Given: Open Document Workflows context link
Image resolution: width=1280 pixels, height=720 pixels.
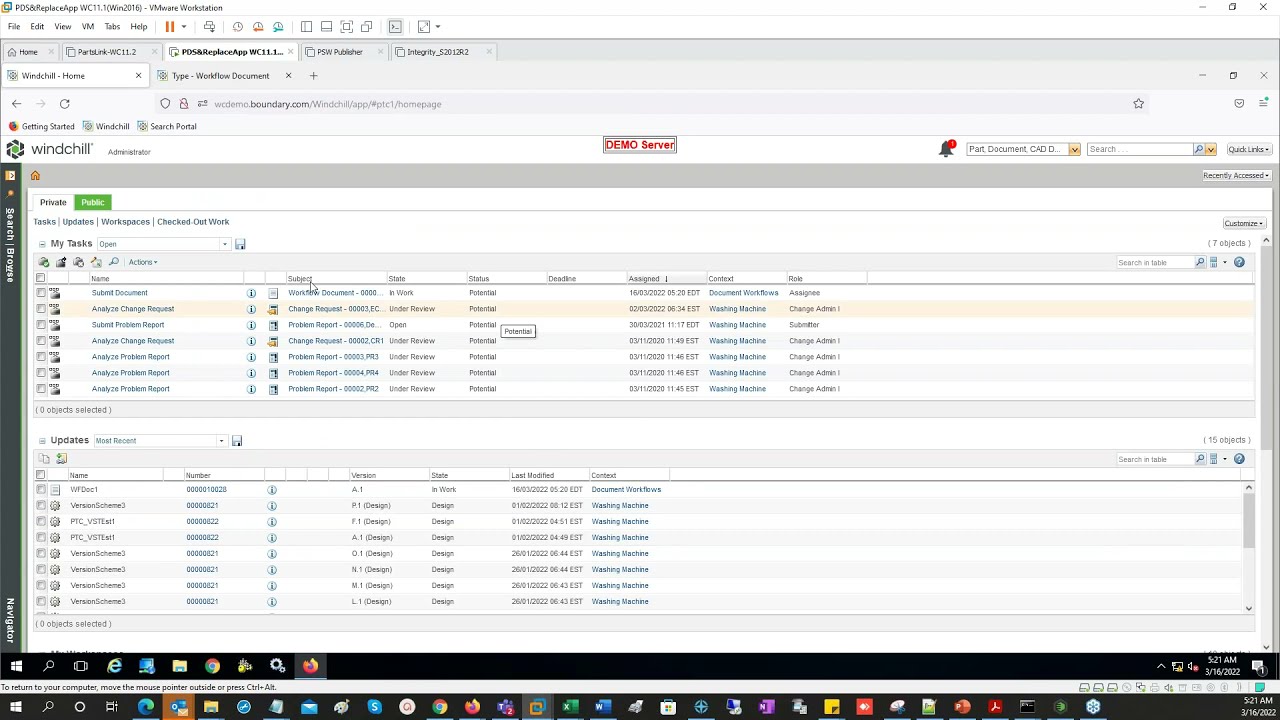Looking at the screenshot, I should [743, 293].
